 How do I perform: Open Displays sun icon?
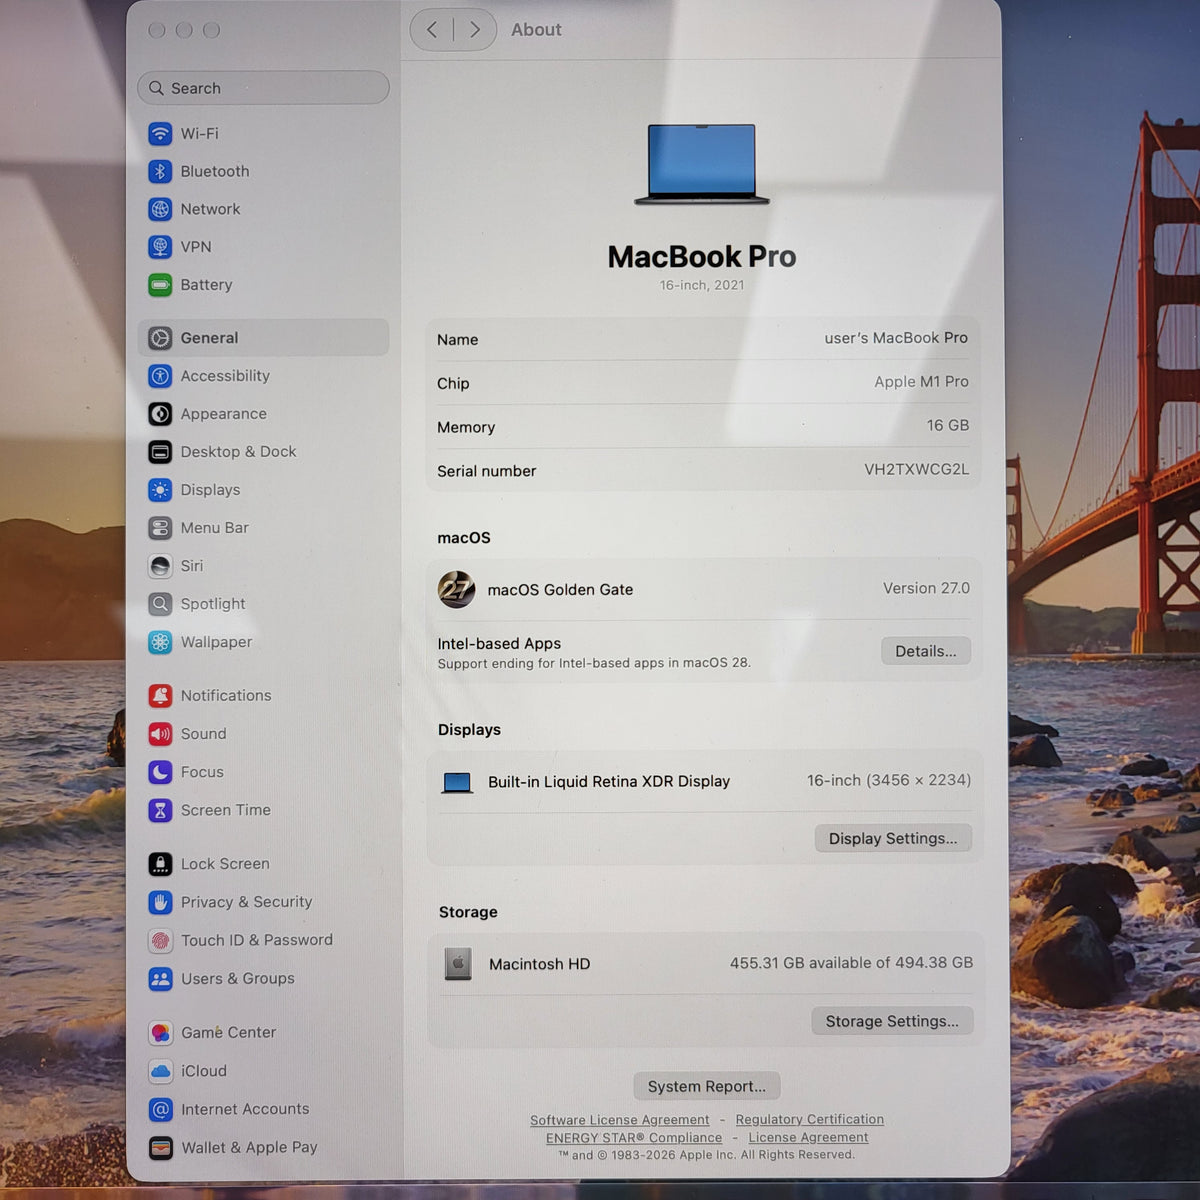point(160,490)
